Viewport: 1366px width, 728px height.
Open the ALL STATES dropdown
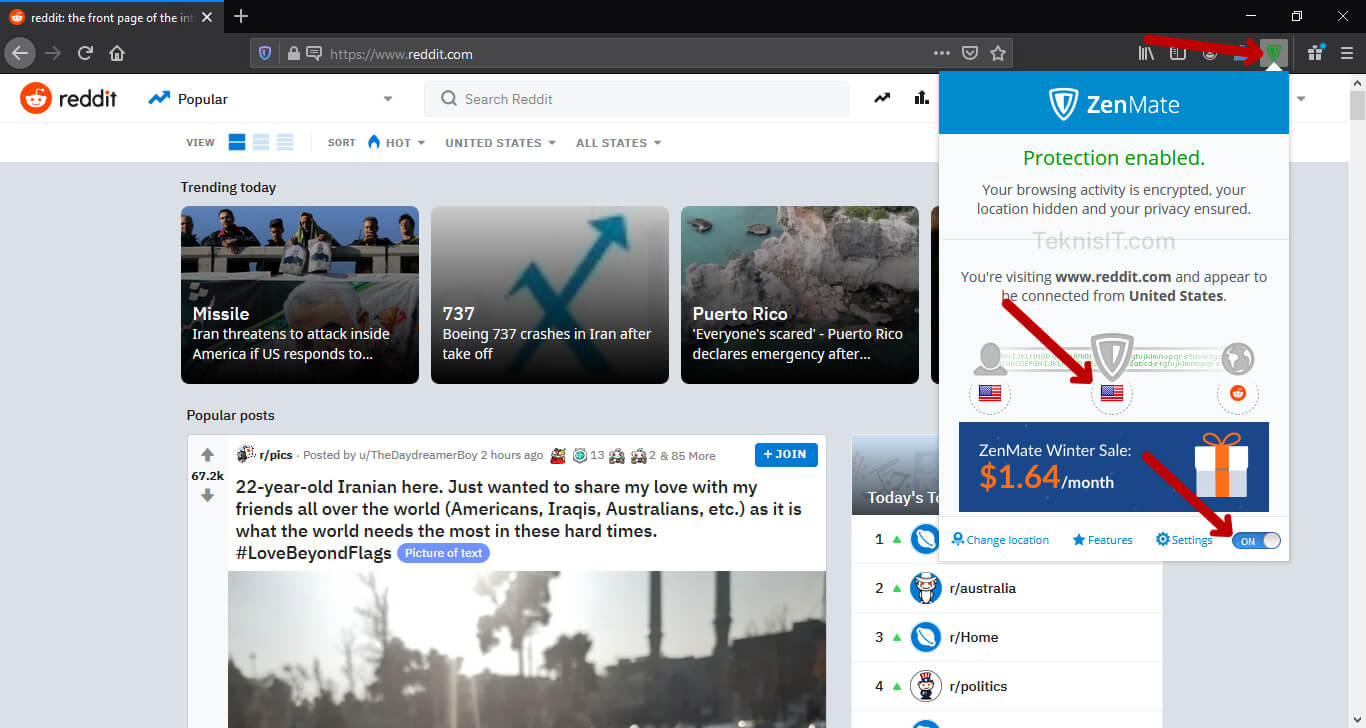(618, 143)
